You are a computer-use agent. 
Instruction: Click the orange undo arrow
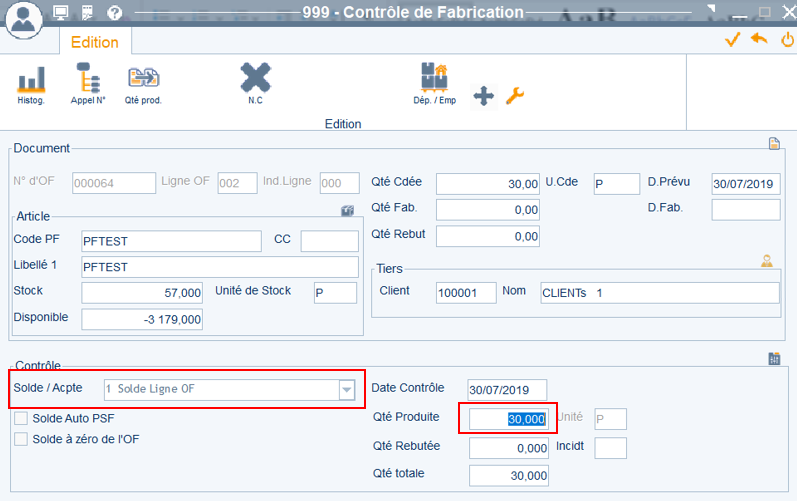pyautogui.click(x=759, y=39)
